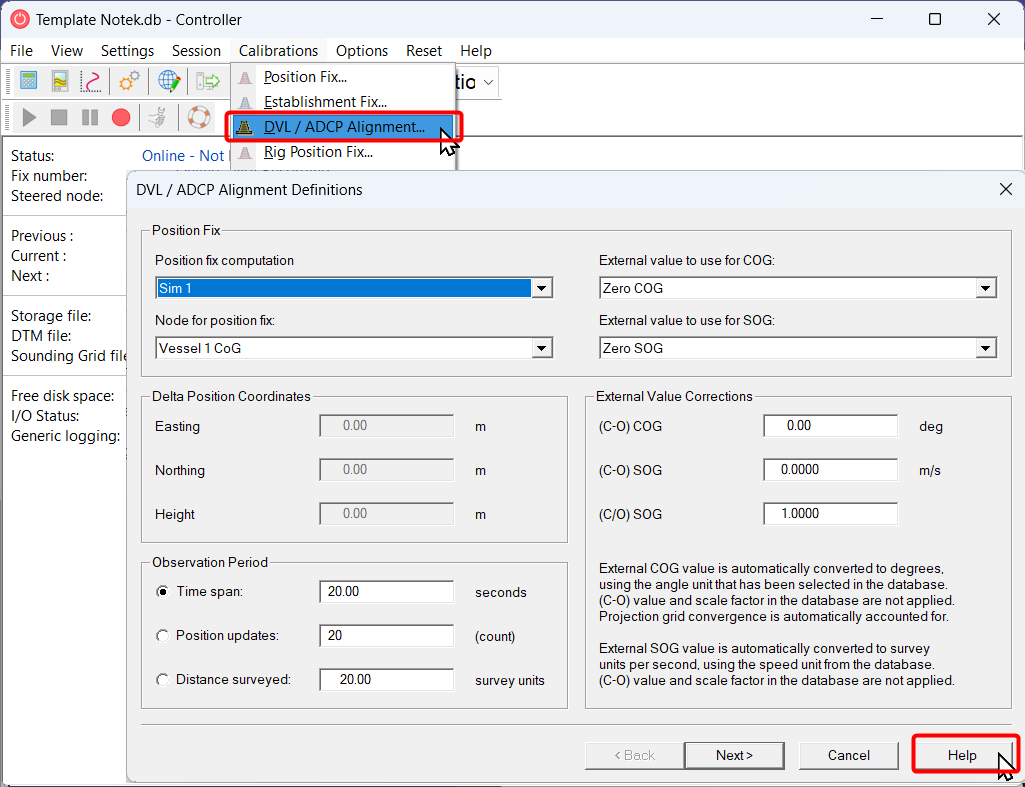Open the Session menu
1025x787 pixels.
click(x=196, y=50)
